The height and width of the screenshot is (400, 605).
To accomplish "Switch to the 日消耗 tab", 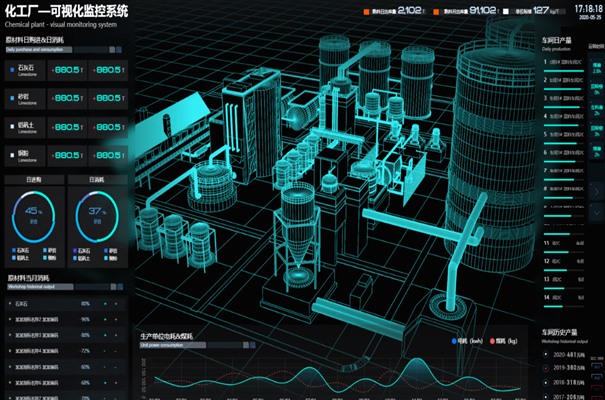I will (97, 180).
